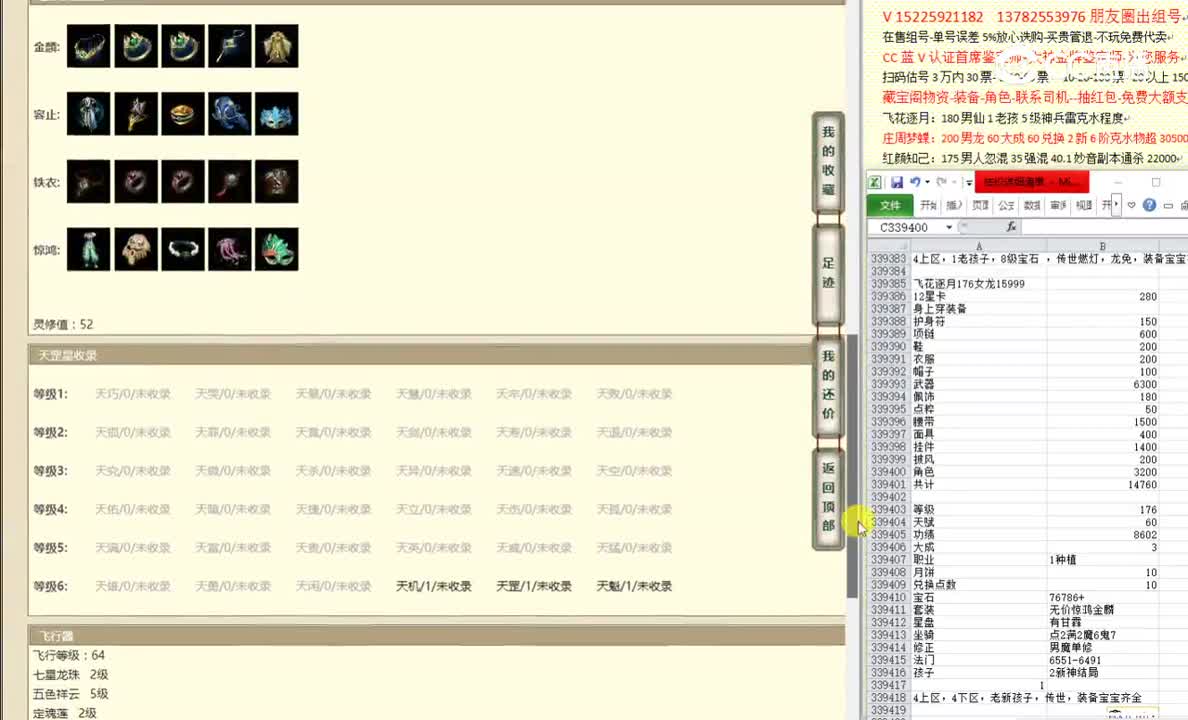Image resolution: width=1188 pixels, height=720 pixels.
Task: Open the 文件 tab in Excel
Action: point(891,205)
